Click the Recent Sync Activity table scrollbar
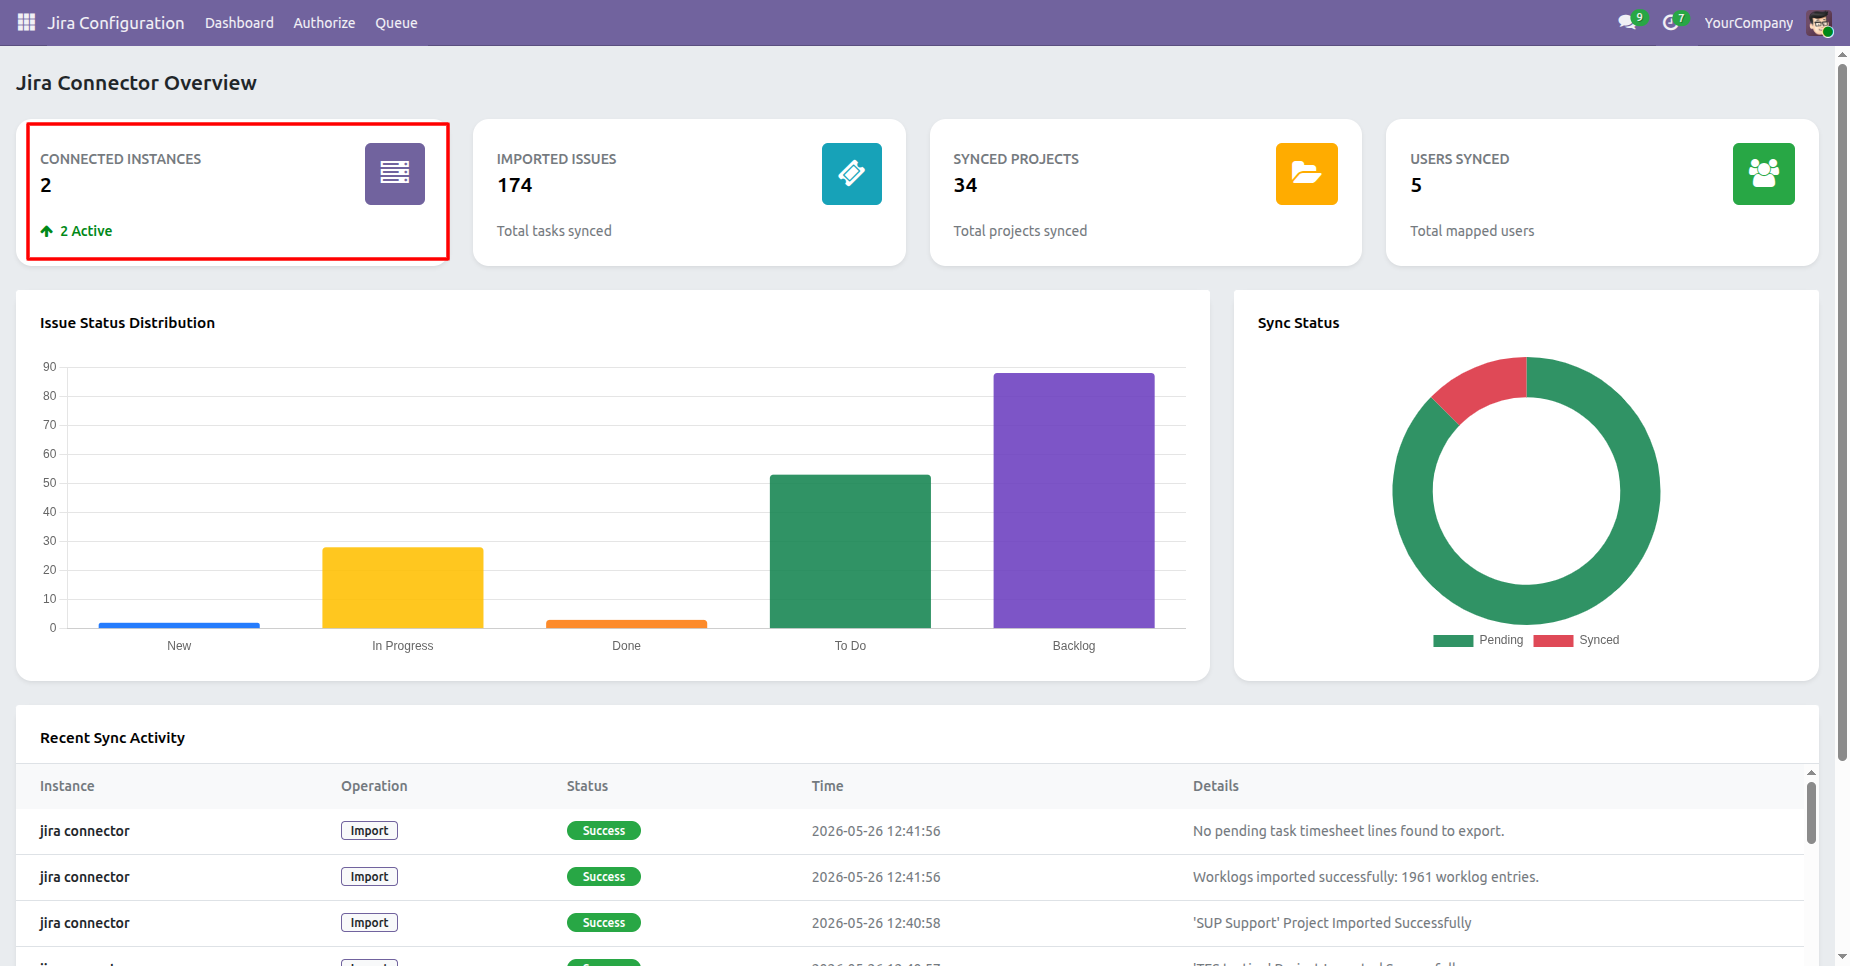This screenshot has height=966, width=1850. [1811, 812]
